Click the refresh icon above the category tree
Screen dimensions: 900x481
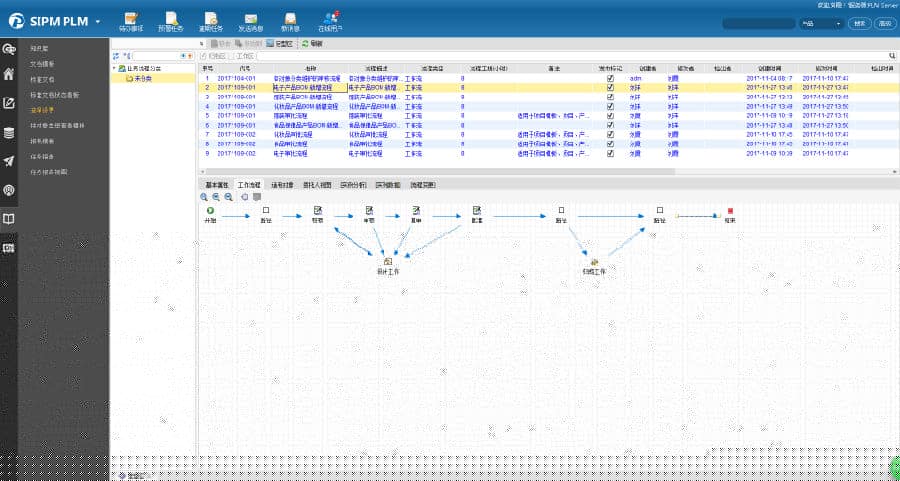[116, 56]
